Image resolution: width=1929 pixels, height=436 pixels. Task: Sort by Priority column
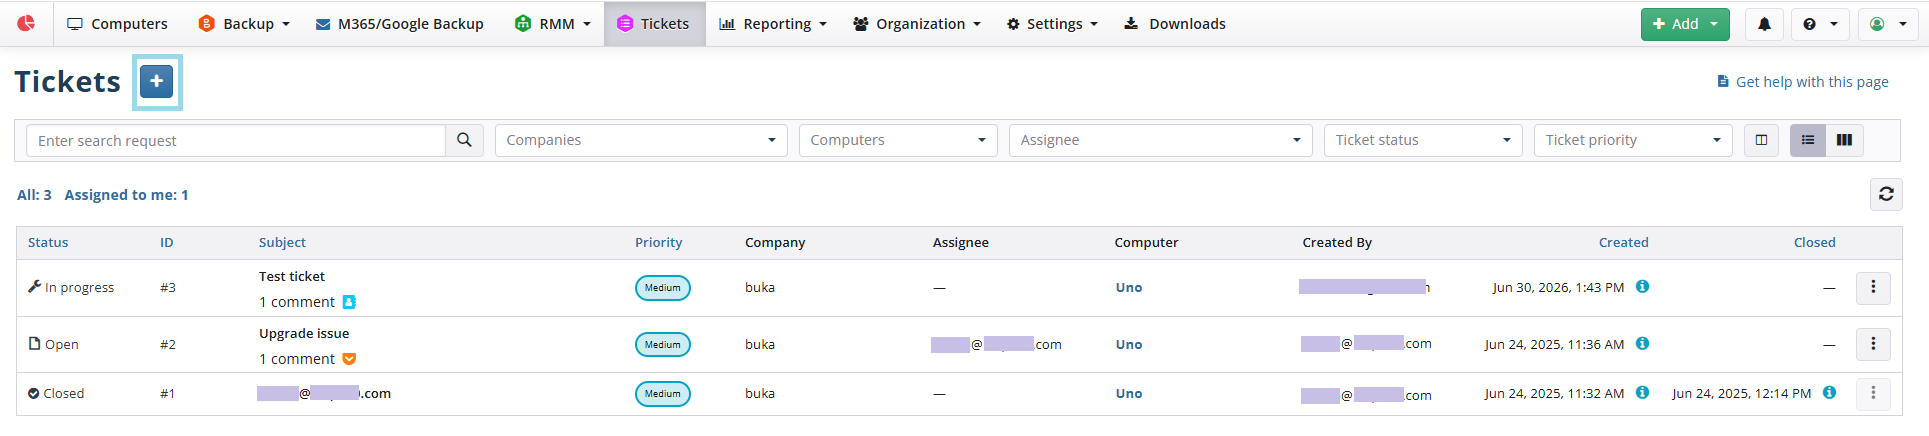coord(658,242)
